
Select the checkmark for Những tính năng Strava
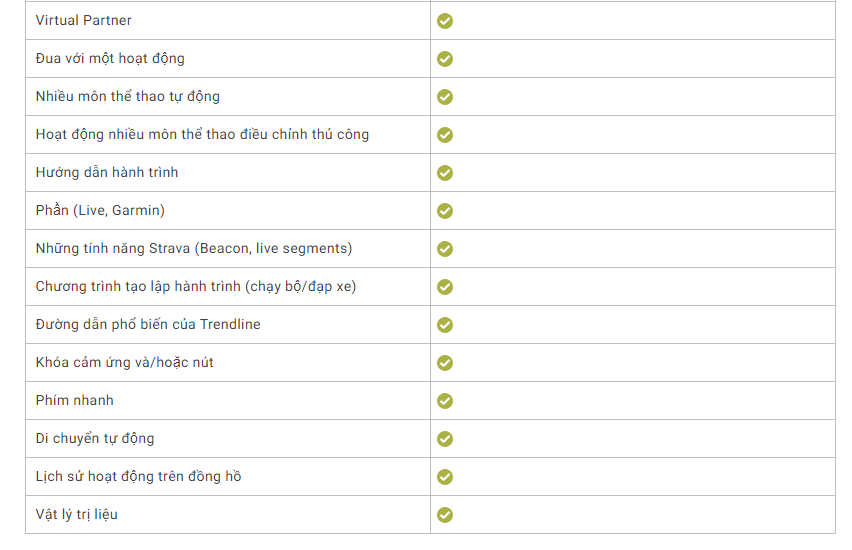coord(444,249)
